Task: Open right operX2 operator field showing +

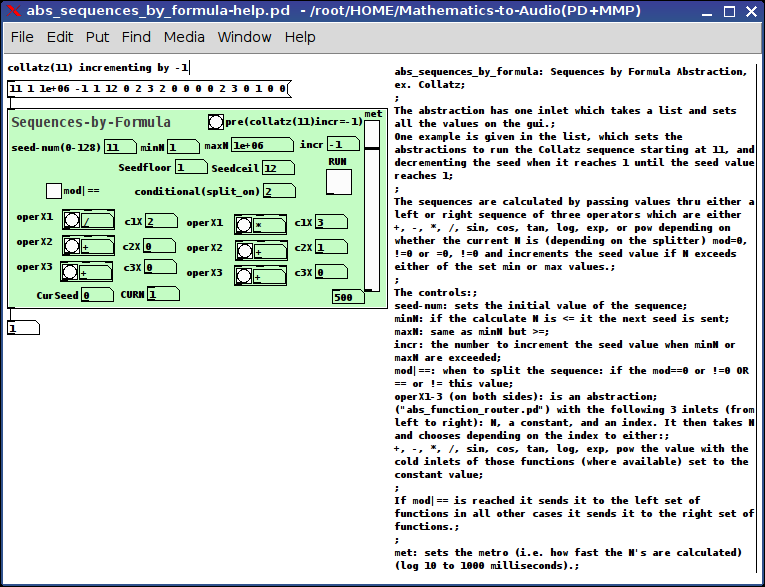Action: [270, 252]
